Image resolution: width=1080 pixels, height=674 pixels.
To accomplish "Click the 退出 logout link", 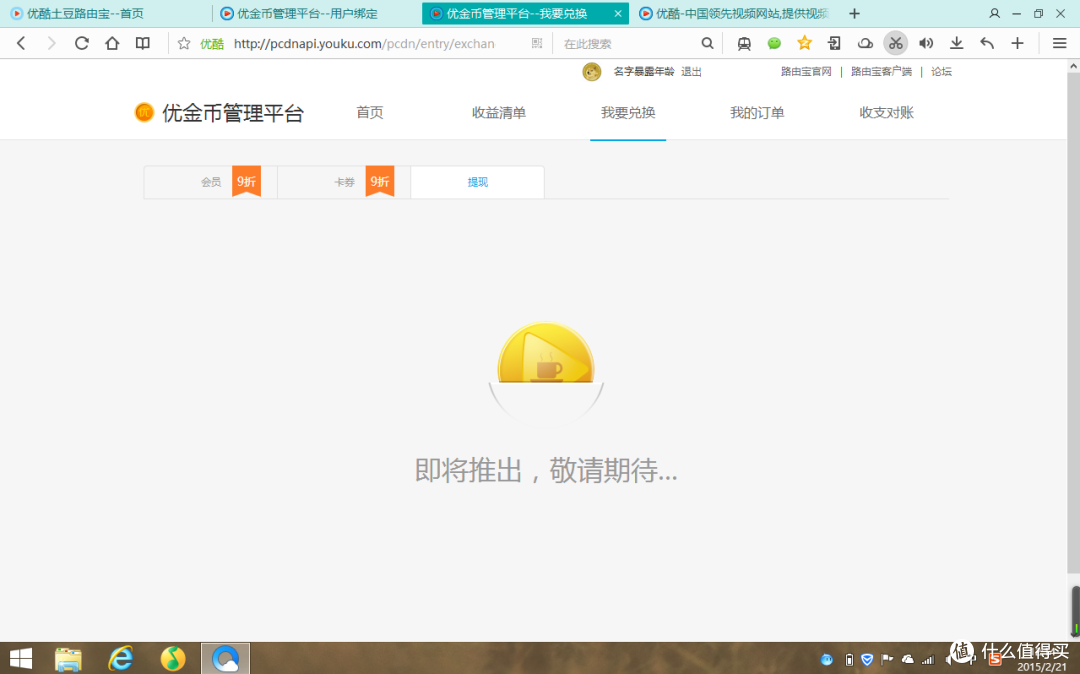I will 691,72.
